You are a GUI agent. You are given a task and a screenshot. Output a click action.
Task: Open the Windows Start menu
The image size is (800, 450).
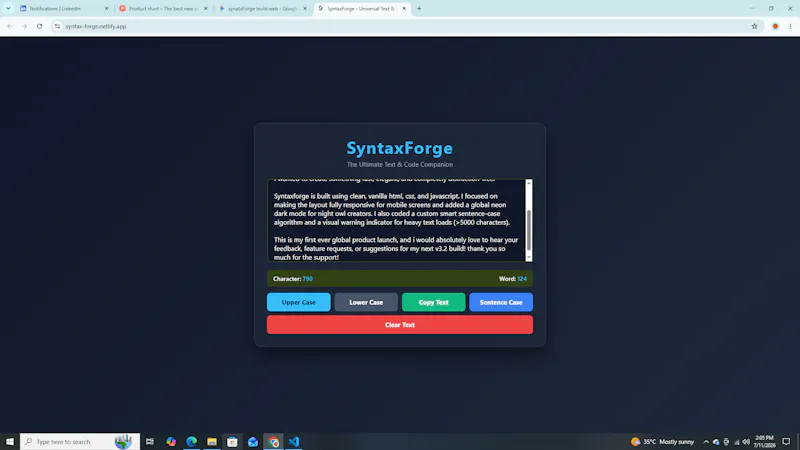point(10,441)
